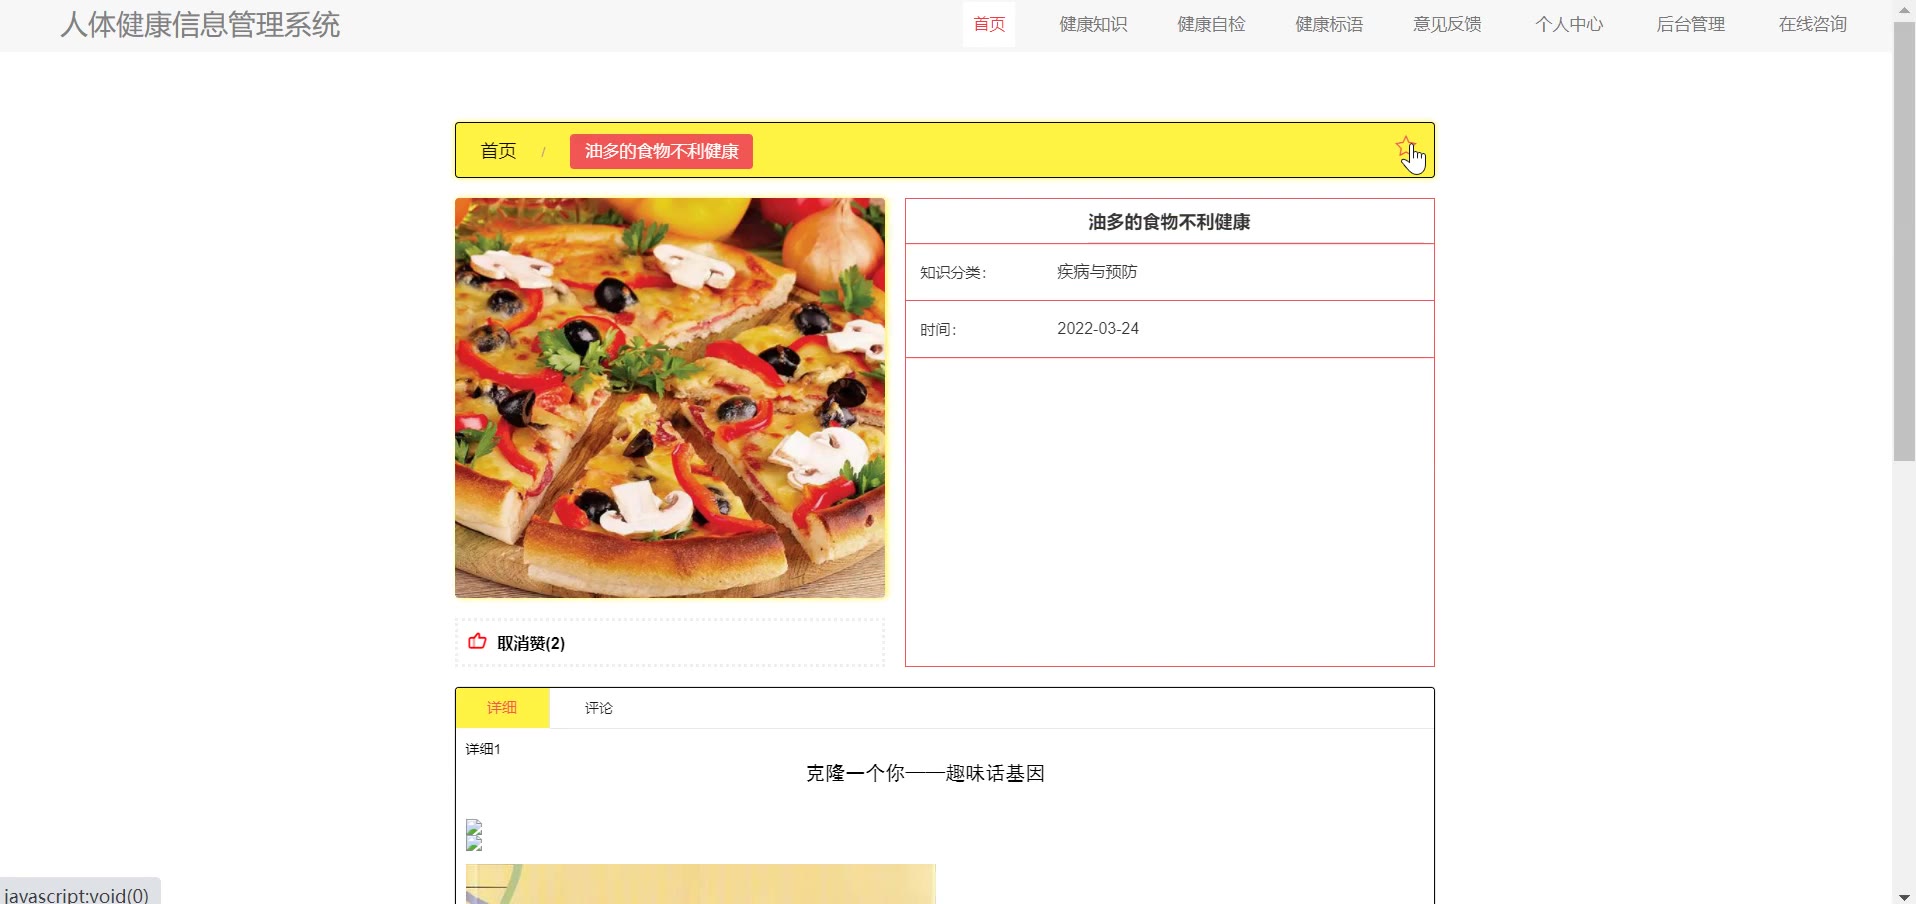1916x904 pixels.
Task: Open the 意见反馈 page
Action: point(1447,24)
